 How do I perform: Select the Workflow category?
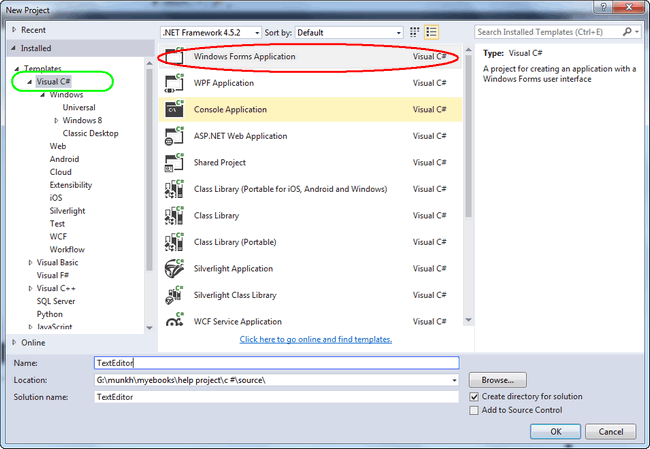pos(67,249)
